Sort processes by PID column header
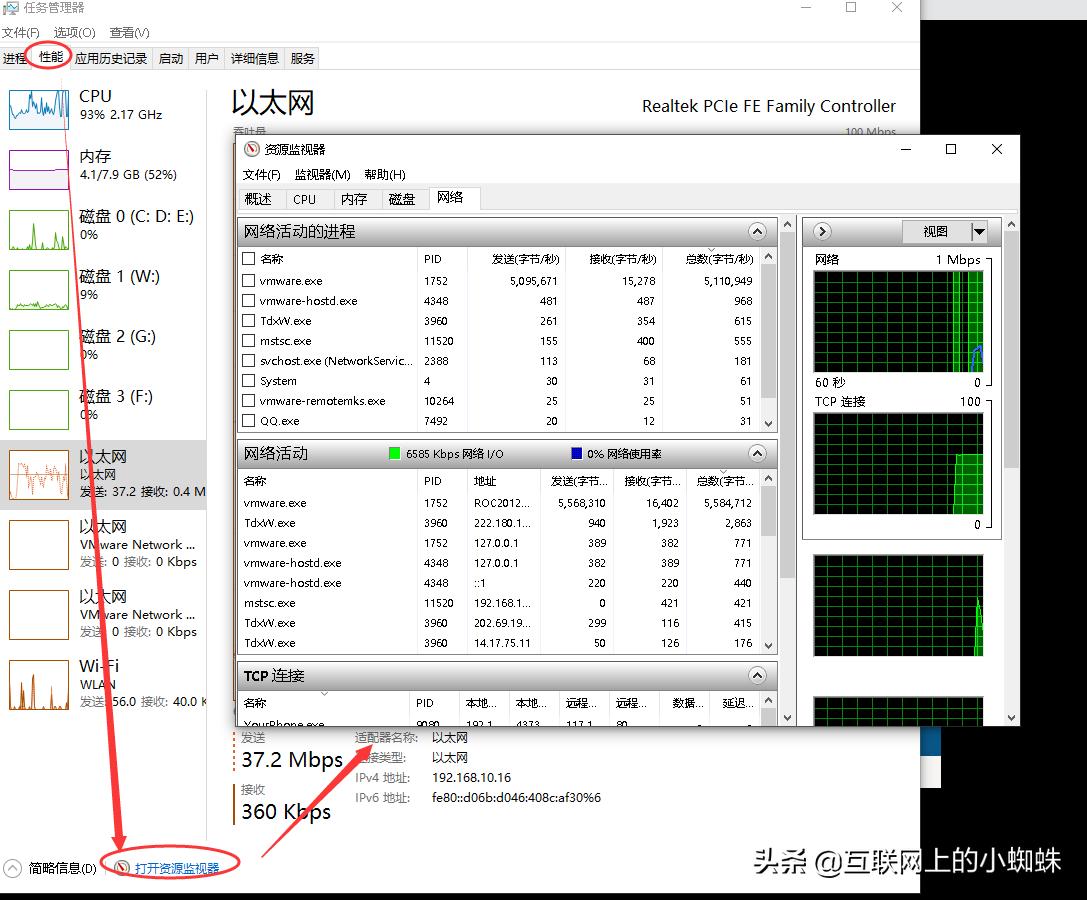 [x=442, y=259]
